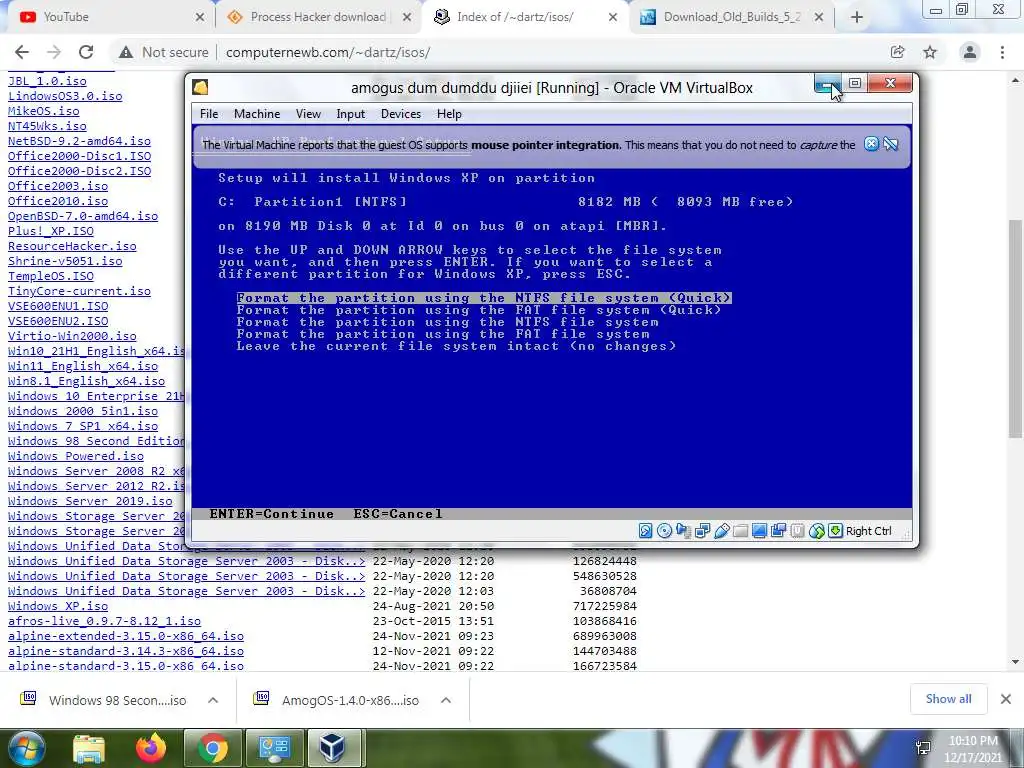Close the YouTube tab
The height and width of the screenshot is (768, 1024).
(200, 18)
